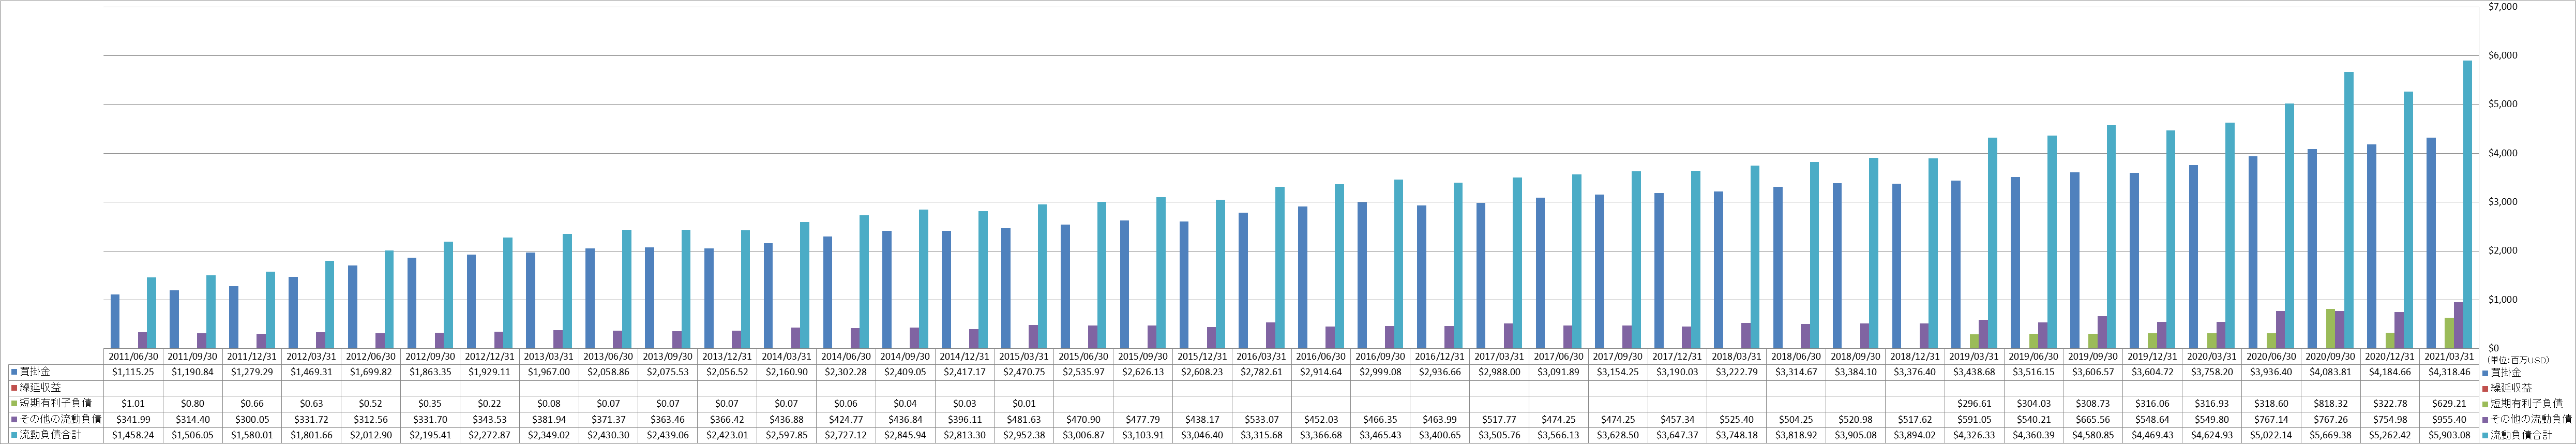Select cell value $5,669.38
The image size is (2576, 444).
2330,435
